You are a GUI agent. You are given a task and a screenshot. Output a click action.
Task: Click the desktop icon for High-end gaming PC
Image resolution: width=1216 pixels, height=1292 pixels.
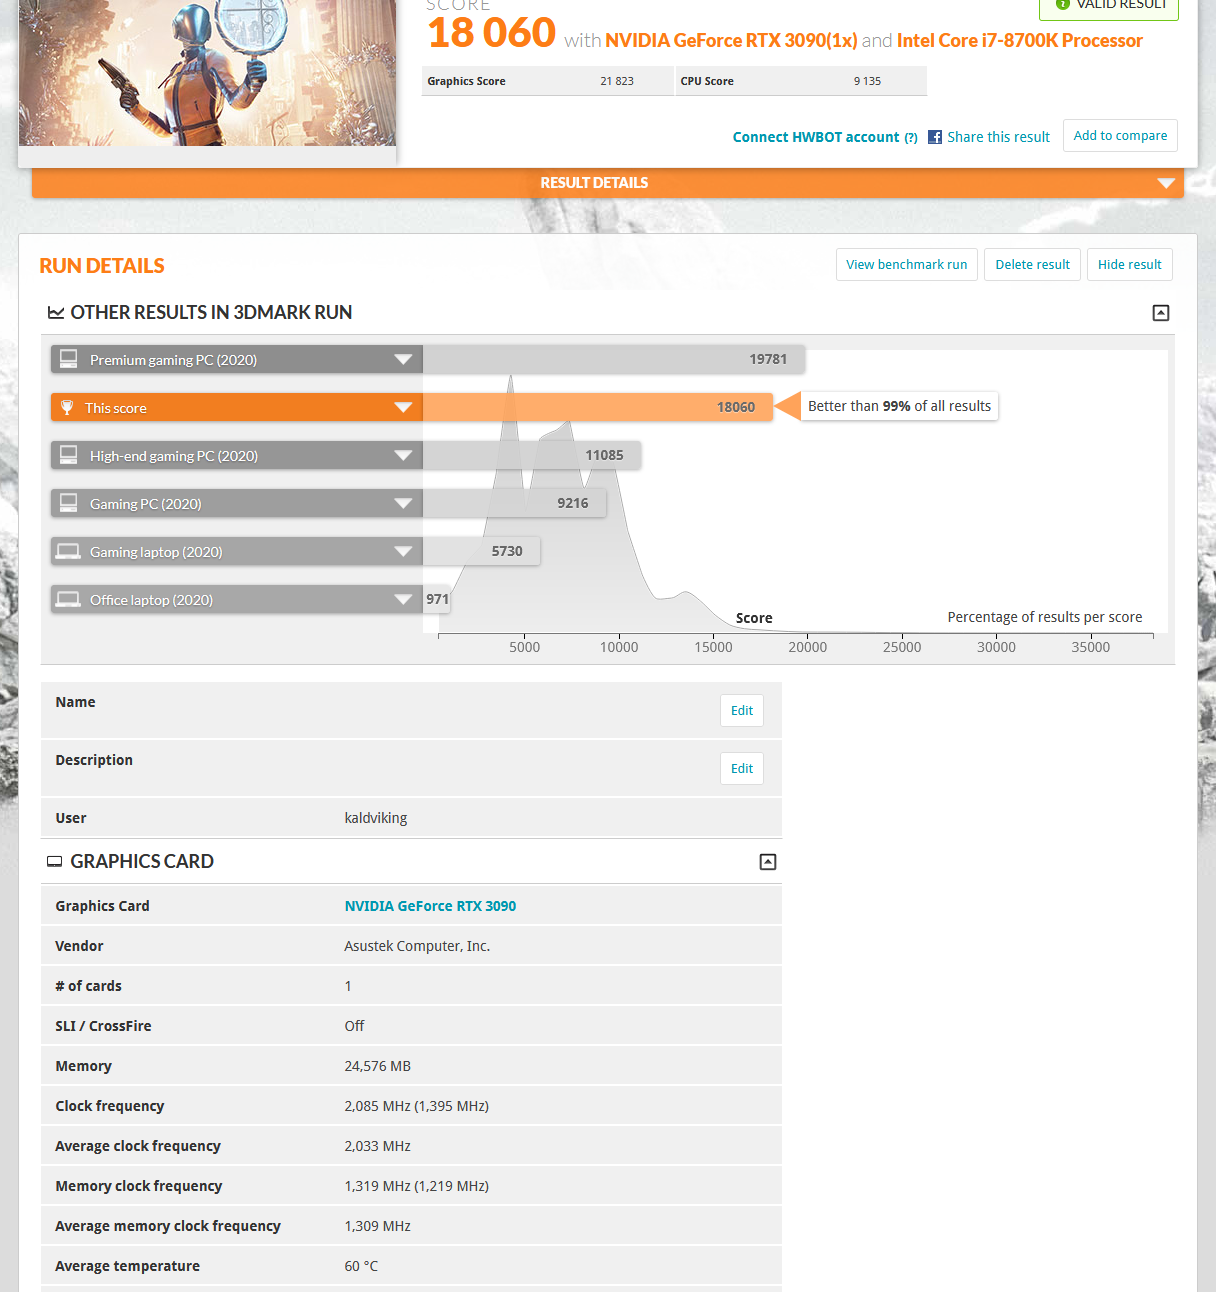68,455
